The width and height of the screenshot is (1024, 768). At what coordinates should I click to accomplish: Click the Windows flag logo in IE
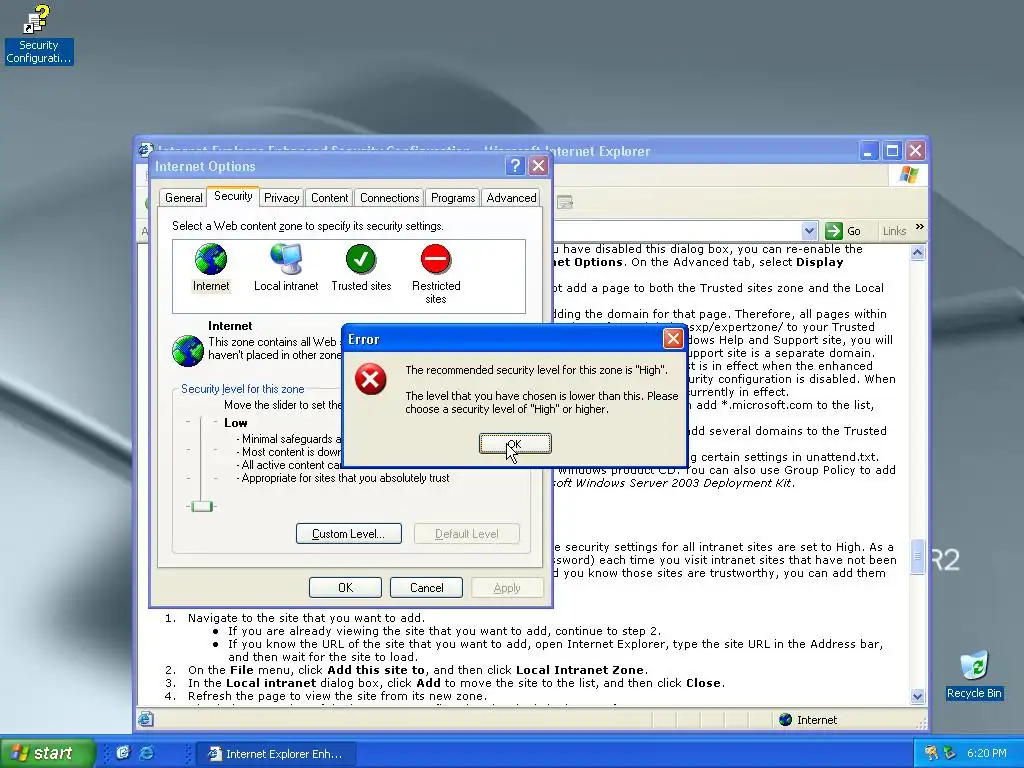(x=908, y=174)
